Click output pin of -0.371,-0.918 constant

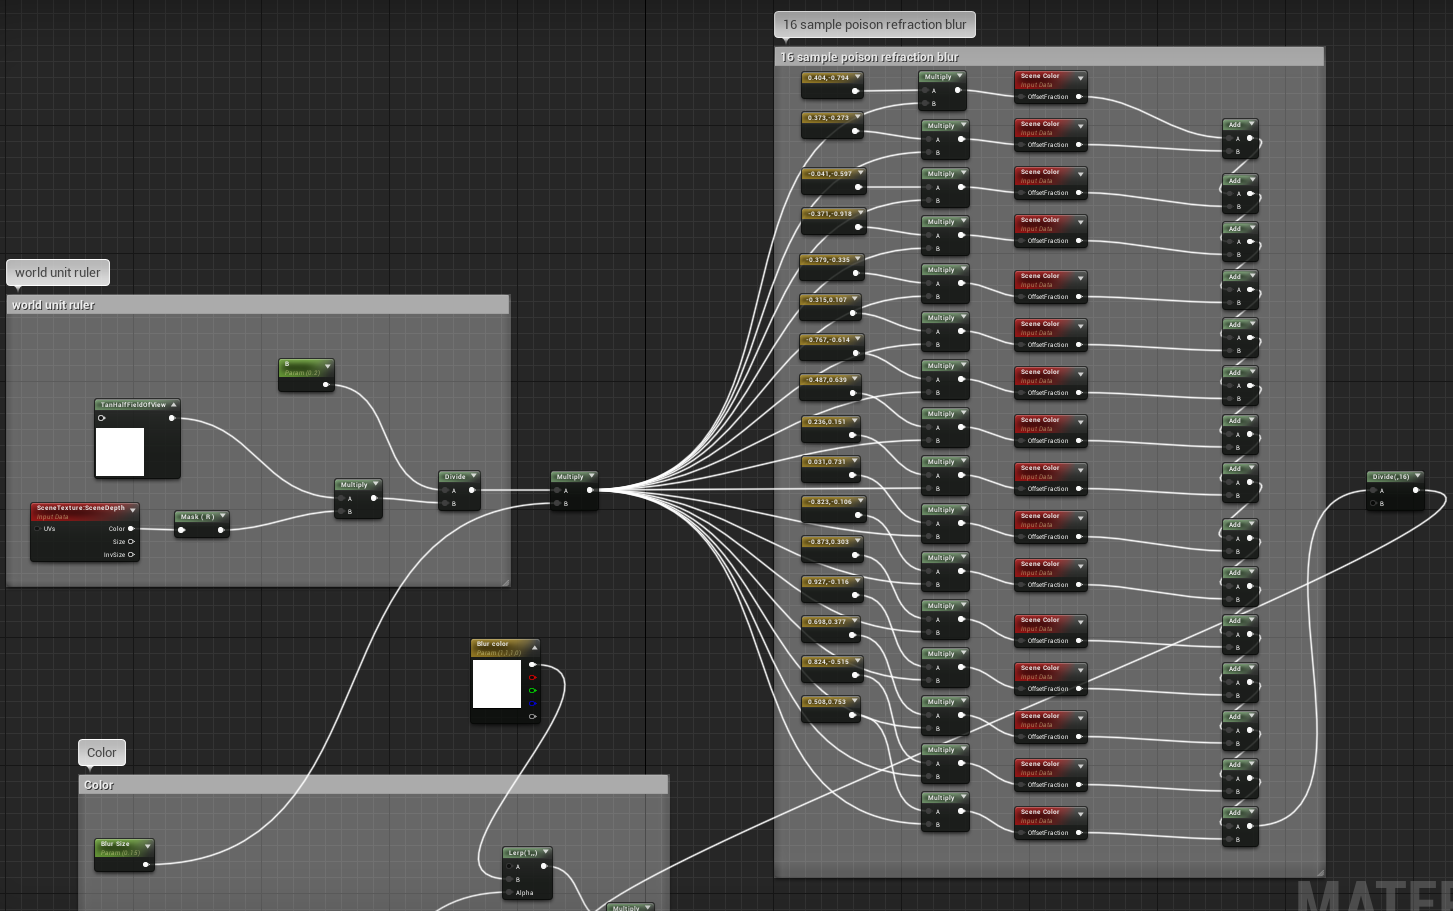(858, 227)
